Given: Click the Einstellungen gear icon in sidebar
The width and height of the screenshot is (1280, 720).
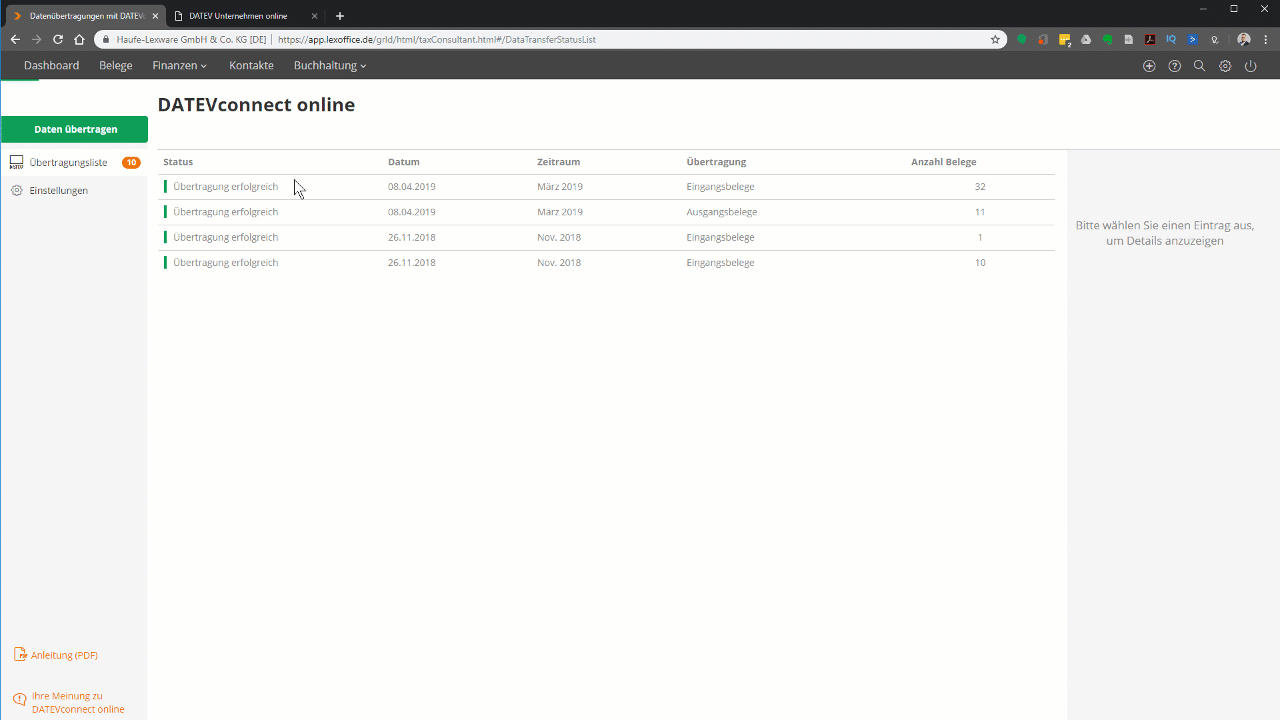Looking at the screenshot, I should click(x=17, y=190).
